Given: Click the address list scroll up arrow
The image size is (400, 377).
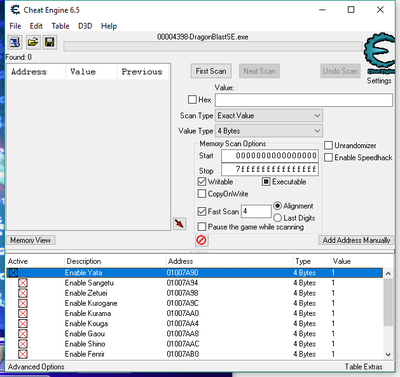Looking at the screenshot, I should pos(388,274).
